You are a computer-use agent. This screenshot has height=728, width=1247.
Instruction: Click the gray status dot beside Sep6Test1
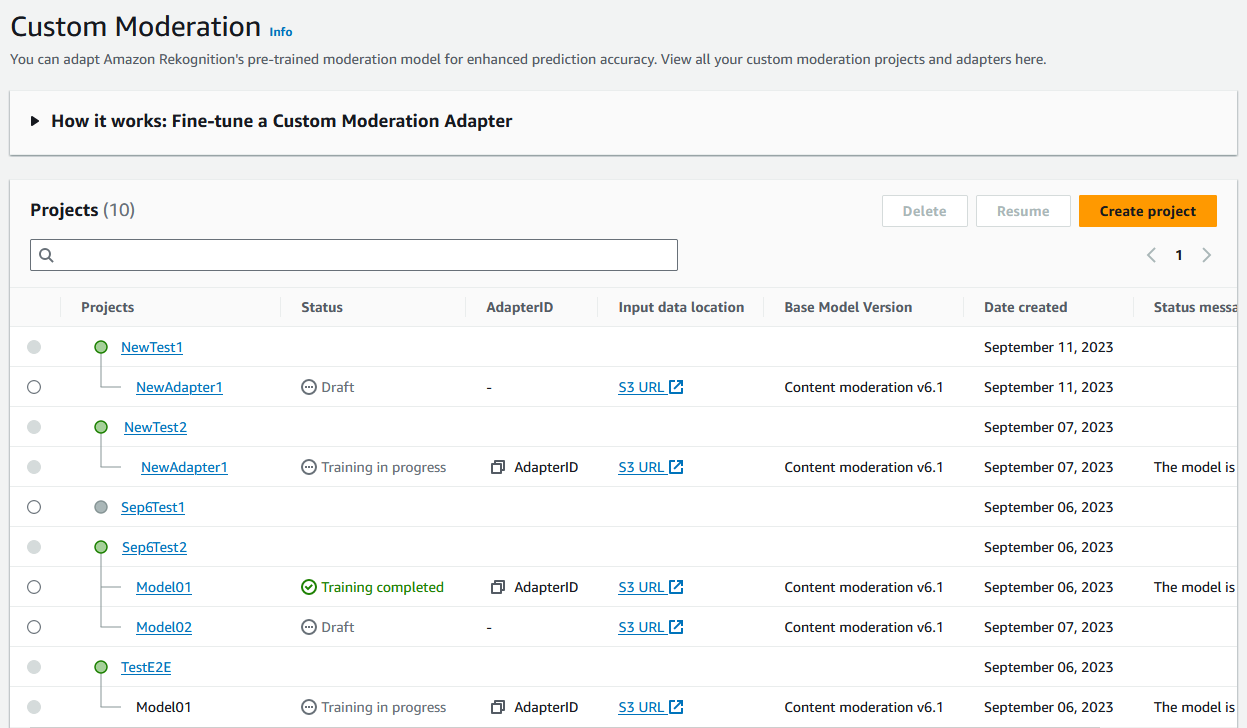[101, 507]
